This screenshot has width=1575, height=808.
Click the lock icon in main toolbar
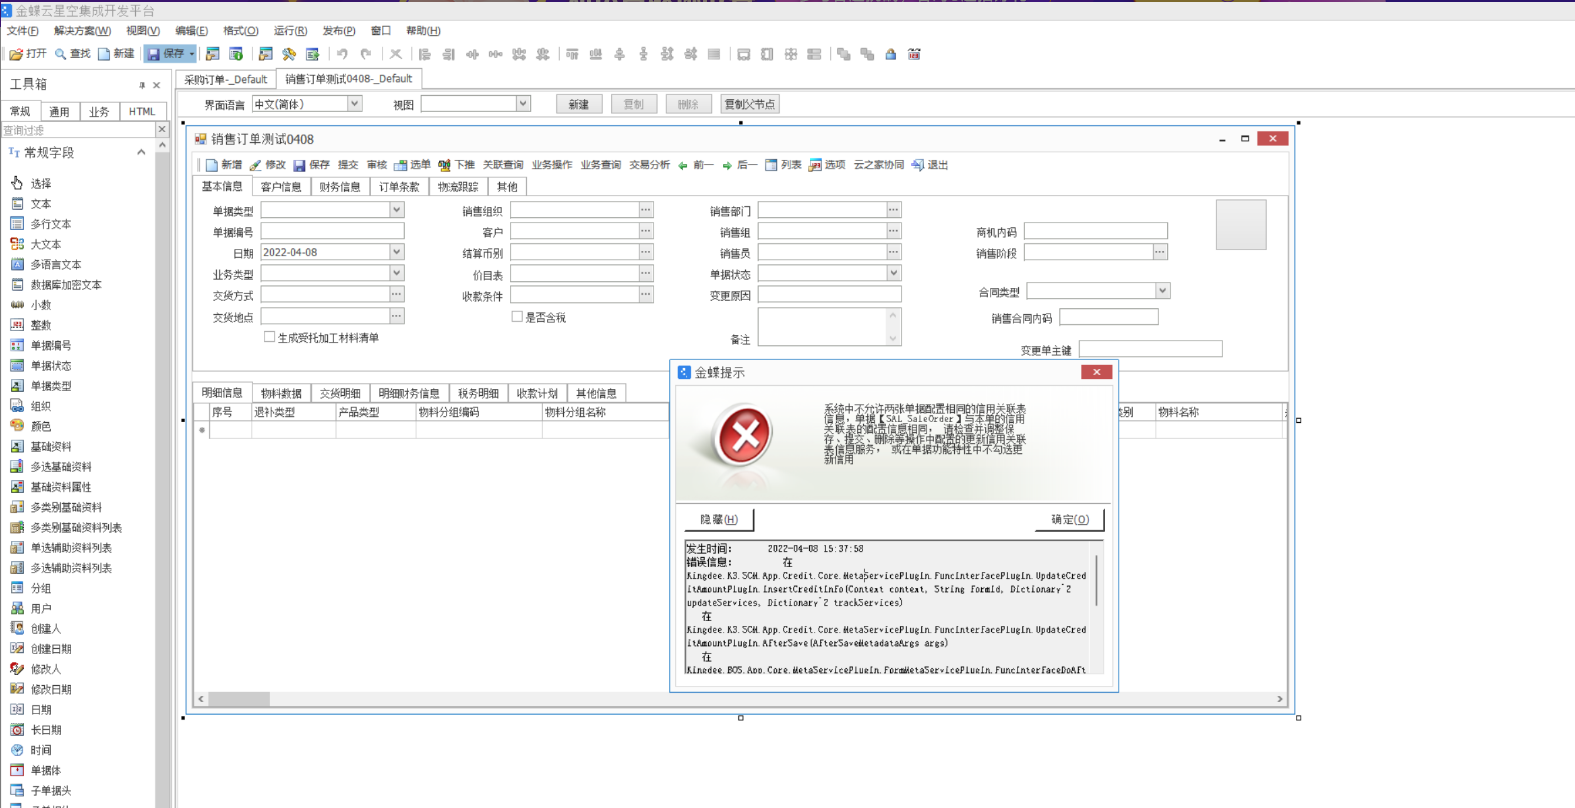[891, 54]
